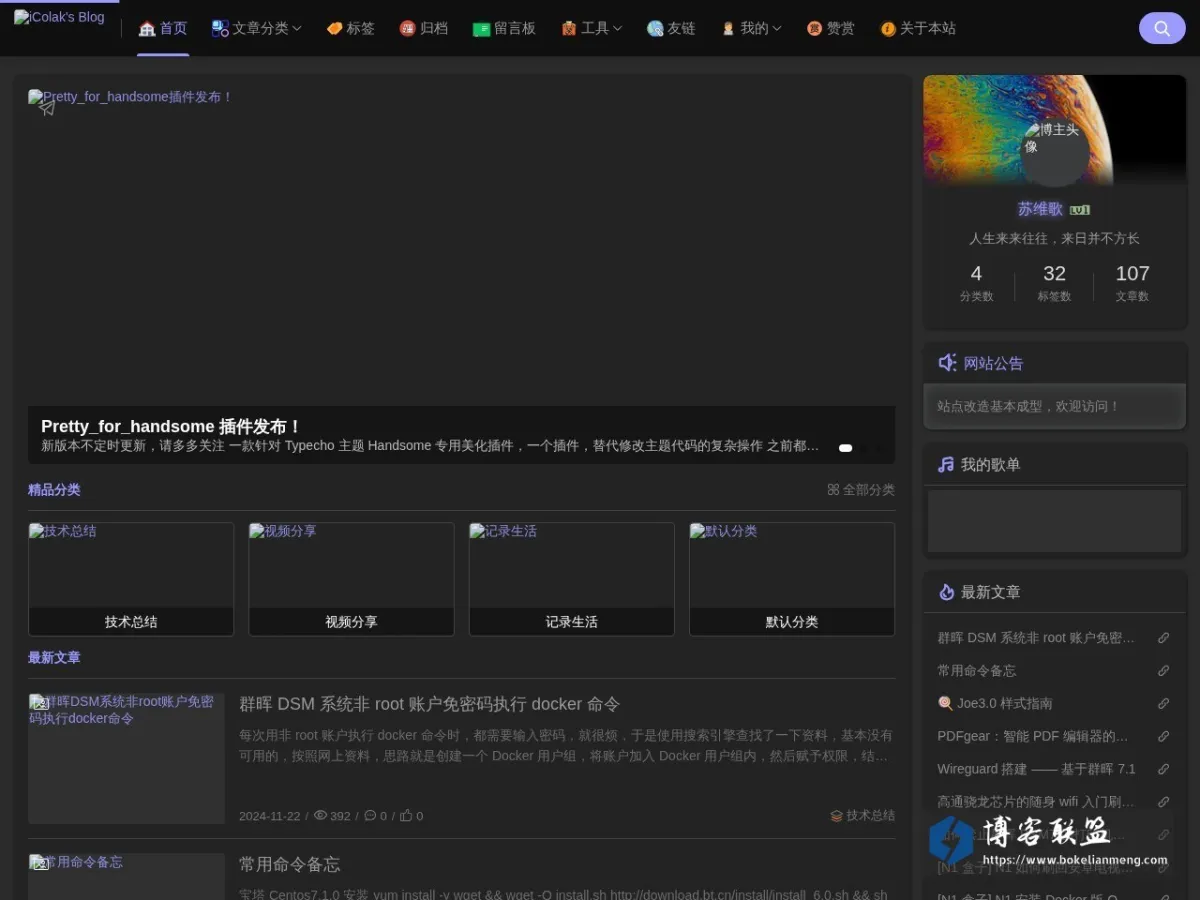Click the thumbs-up like icon on DSM article
The width and height of the screenshot is (1200, 900).
406,815
